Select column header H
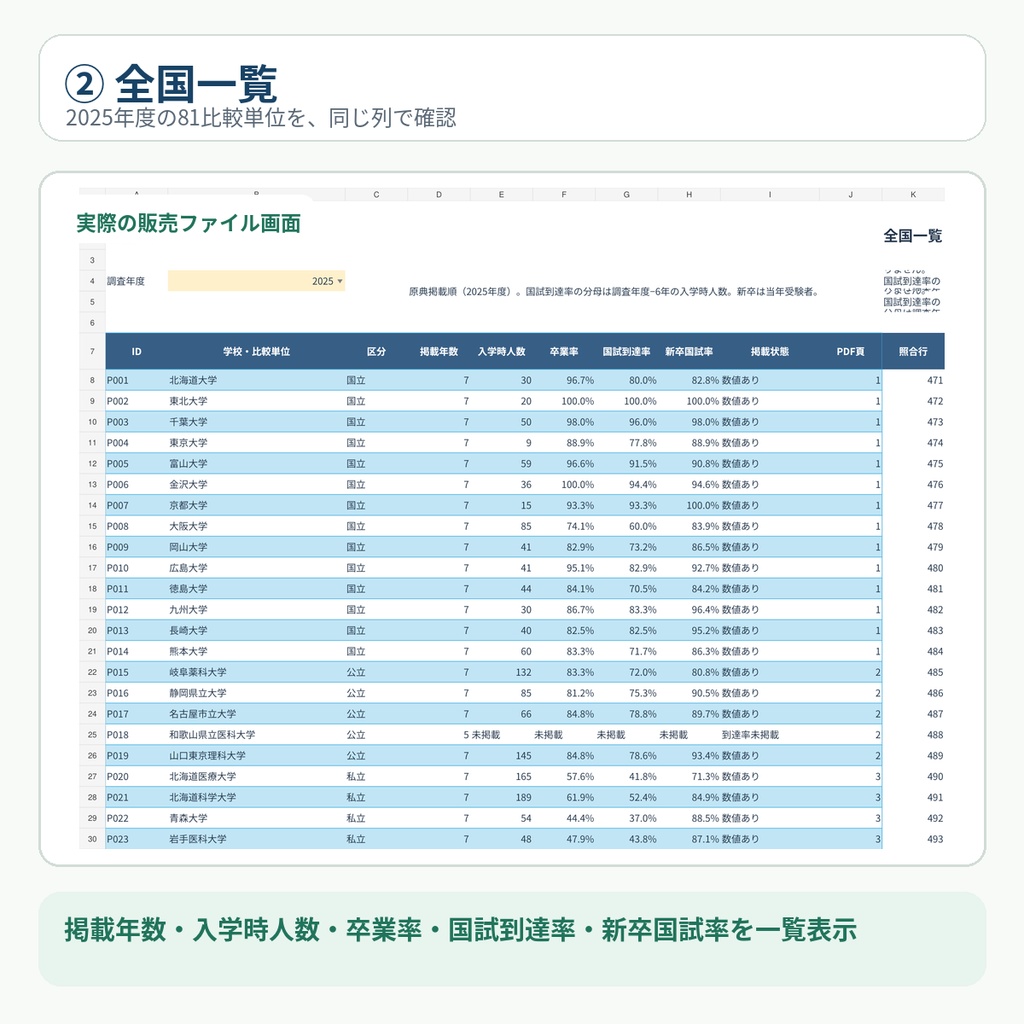 coord(689,195)
